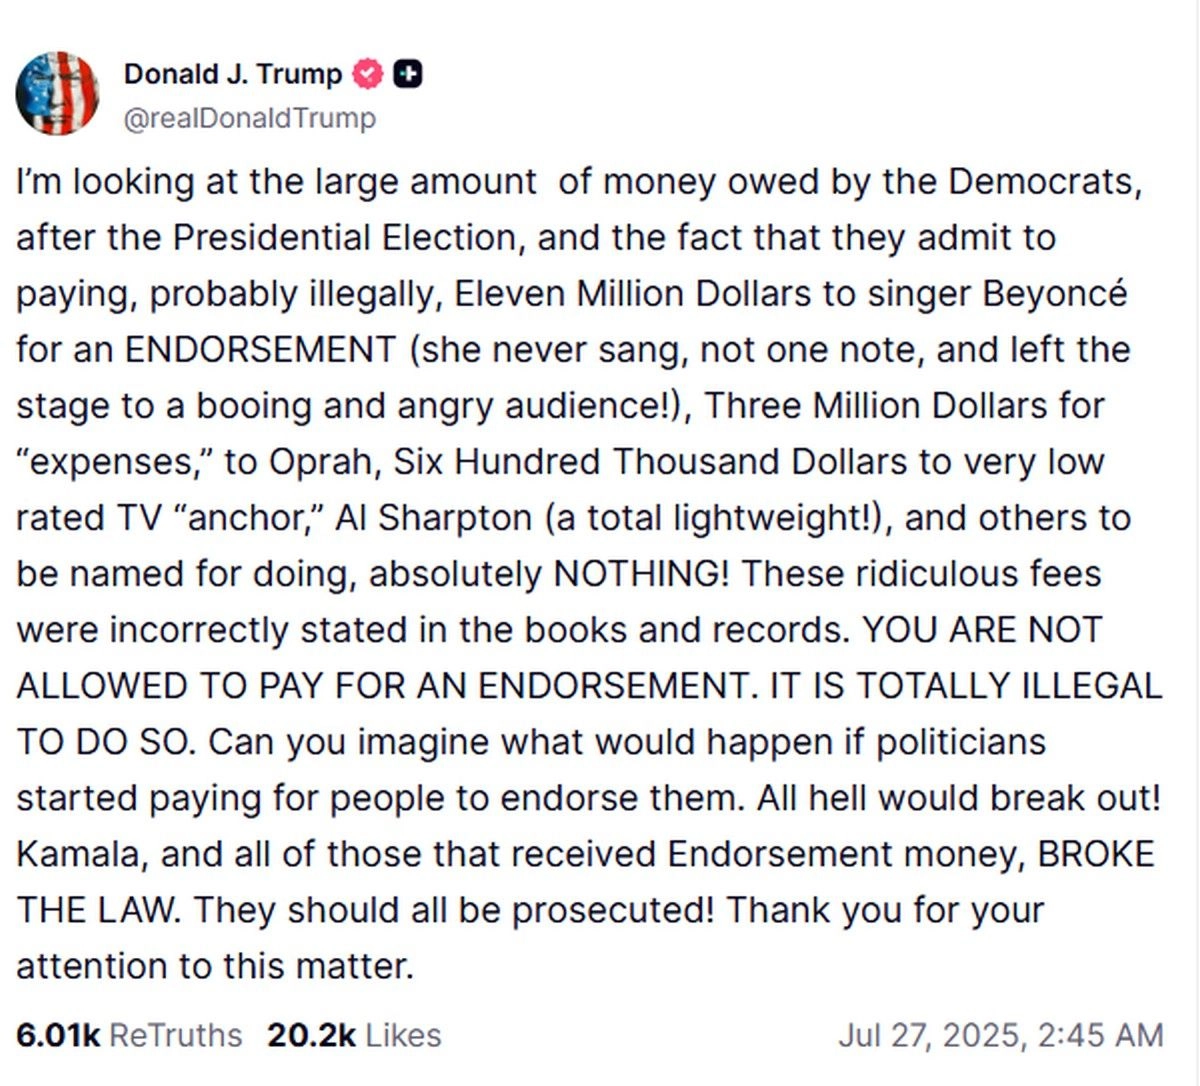Click the word "Democrats" in the first line
This screenshot has width=1200, height=1086.
[1041, 182]
